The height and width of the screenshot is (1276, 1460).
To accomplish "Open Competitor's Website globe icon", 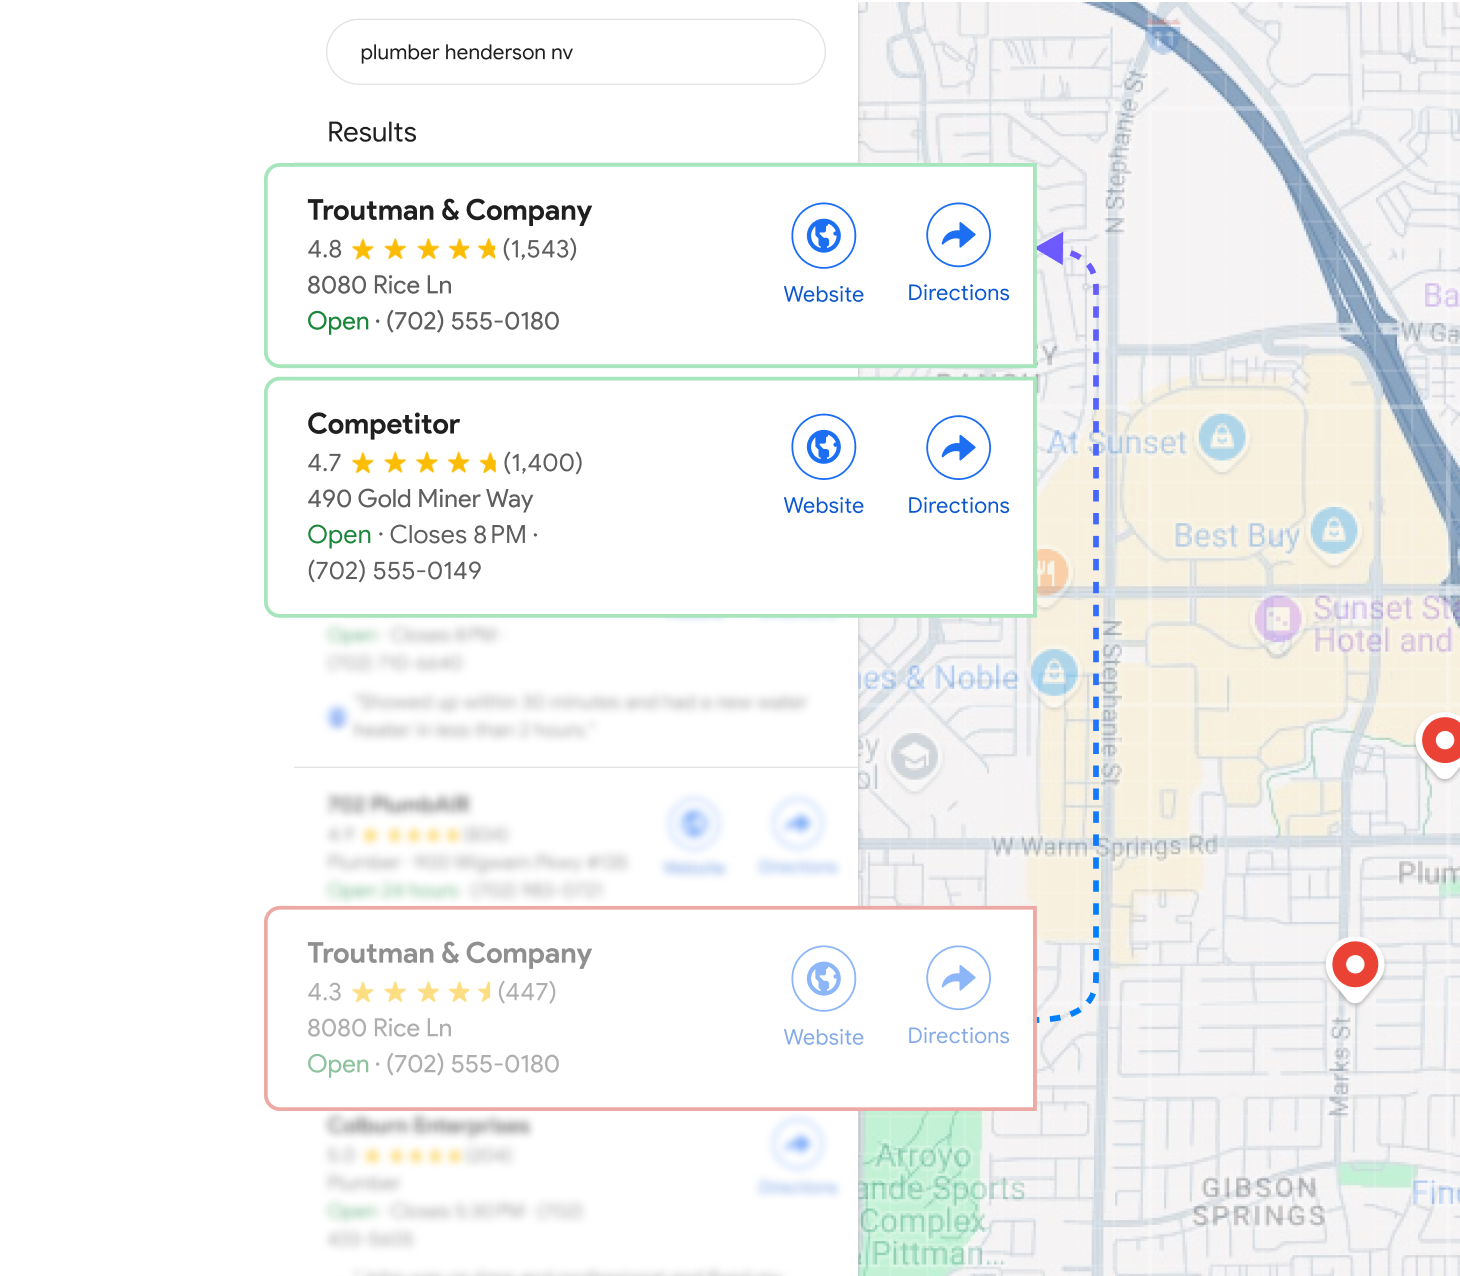I will click(823, 447).
